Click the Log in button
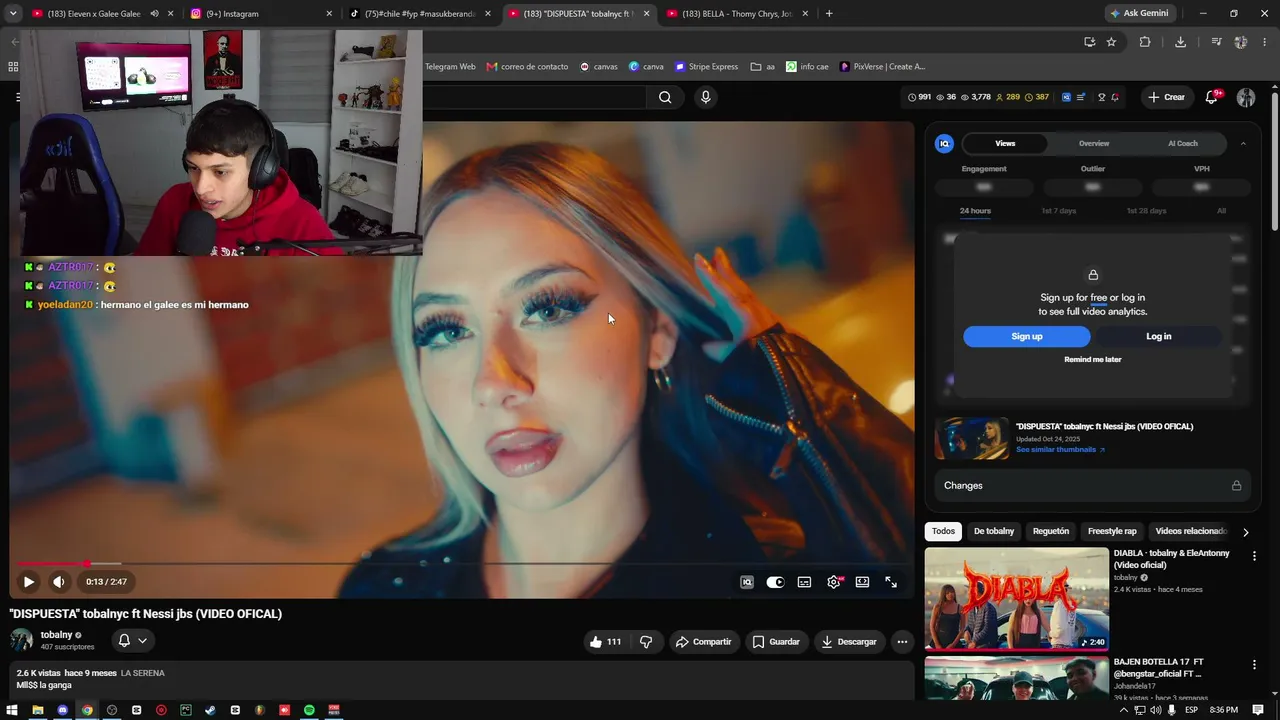 1159,337
